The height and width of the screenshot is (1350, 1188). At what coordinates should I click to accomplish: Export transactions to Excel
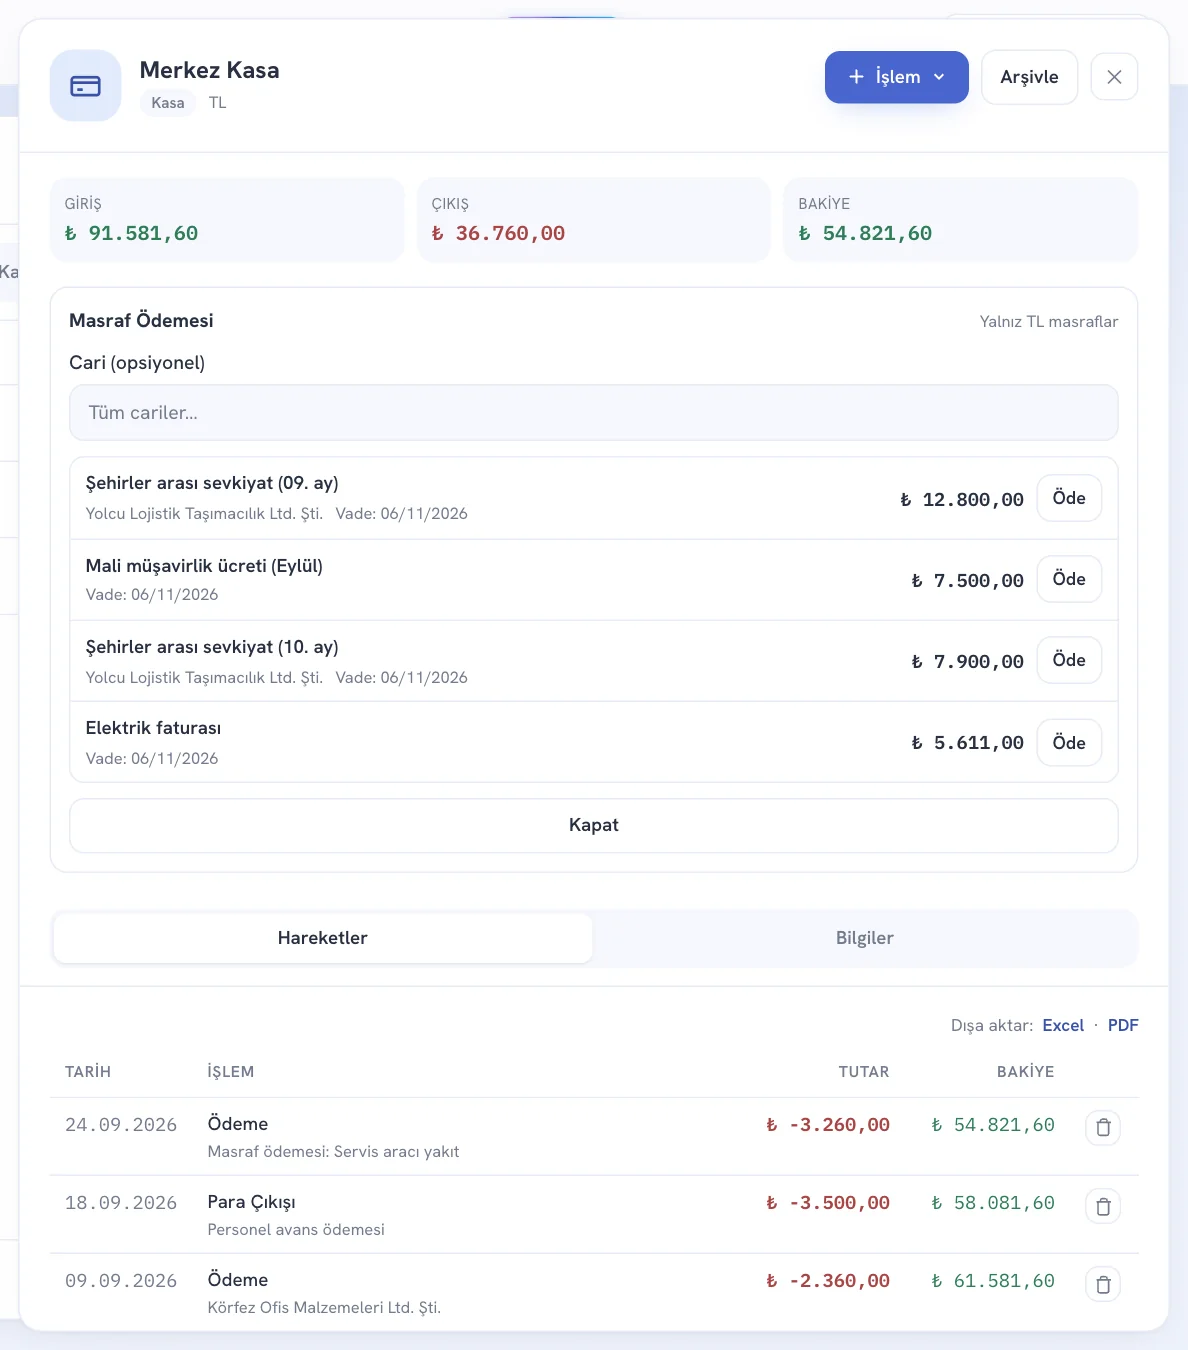tap(1063, 1025)
